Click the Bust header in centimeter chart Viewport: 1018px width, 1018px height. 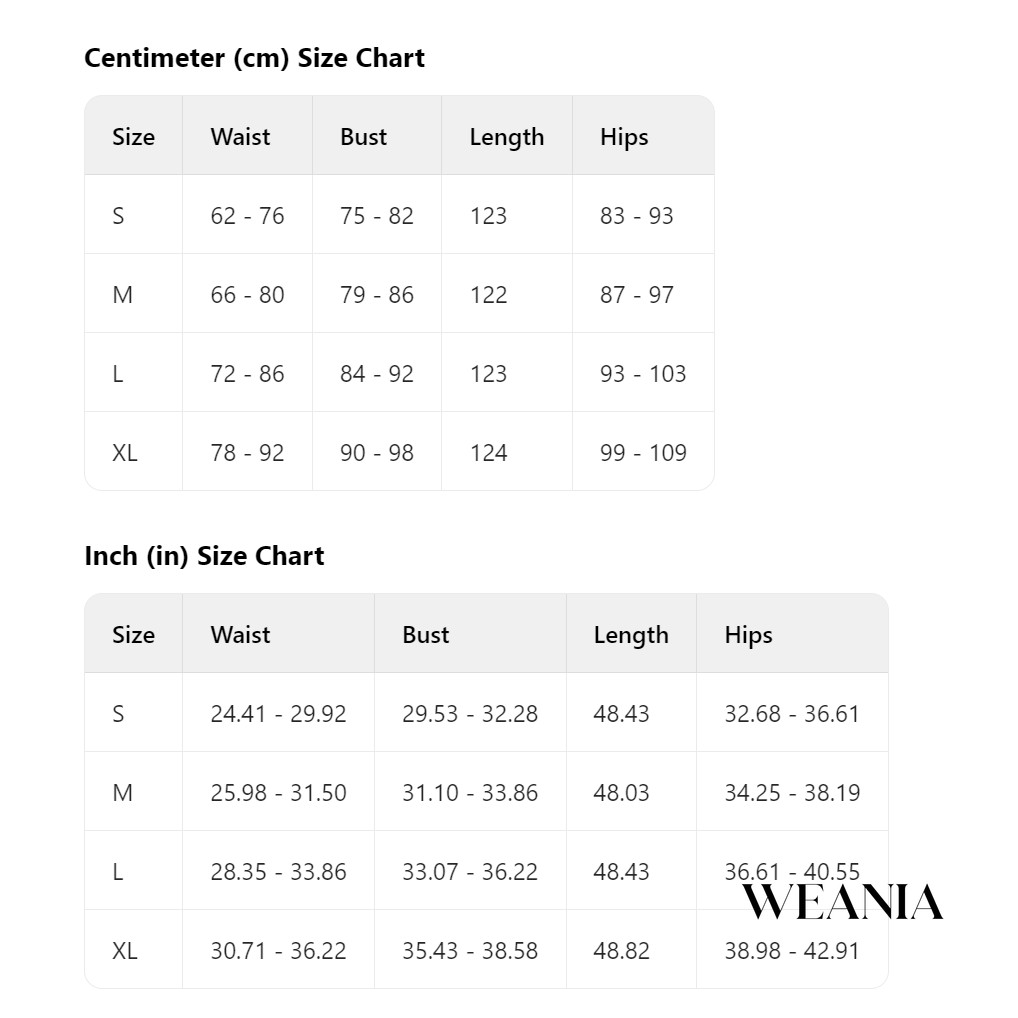(364, 136)
